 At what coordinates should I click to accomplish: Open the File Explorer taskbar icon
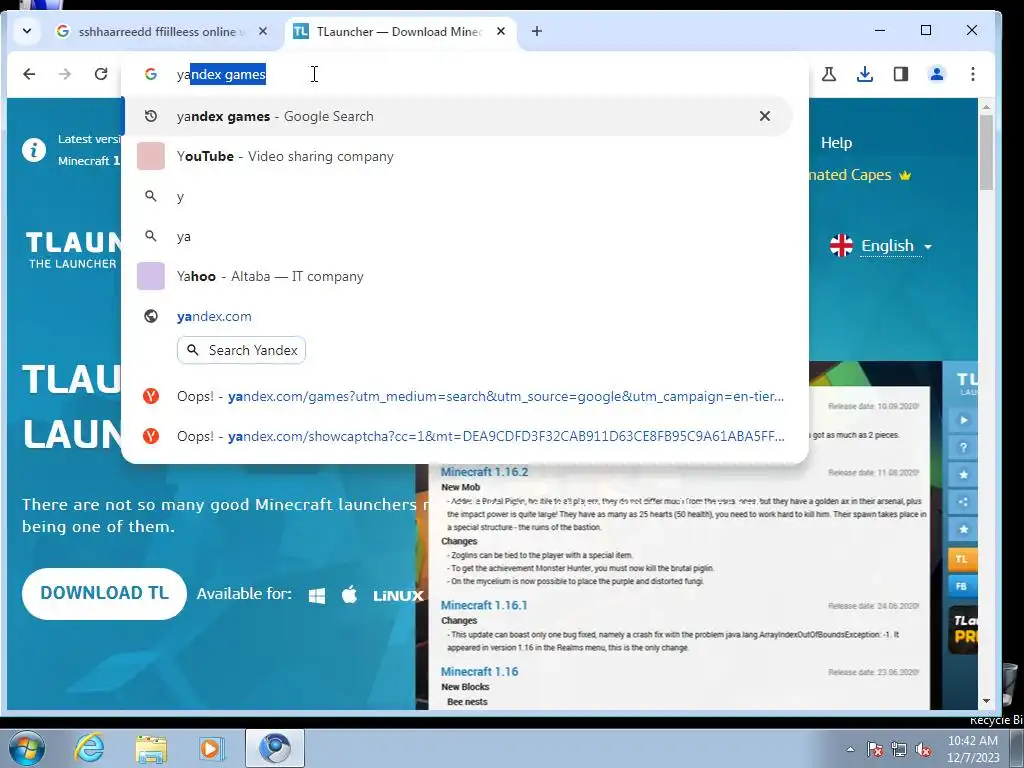[151, 748]
